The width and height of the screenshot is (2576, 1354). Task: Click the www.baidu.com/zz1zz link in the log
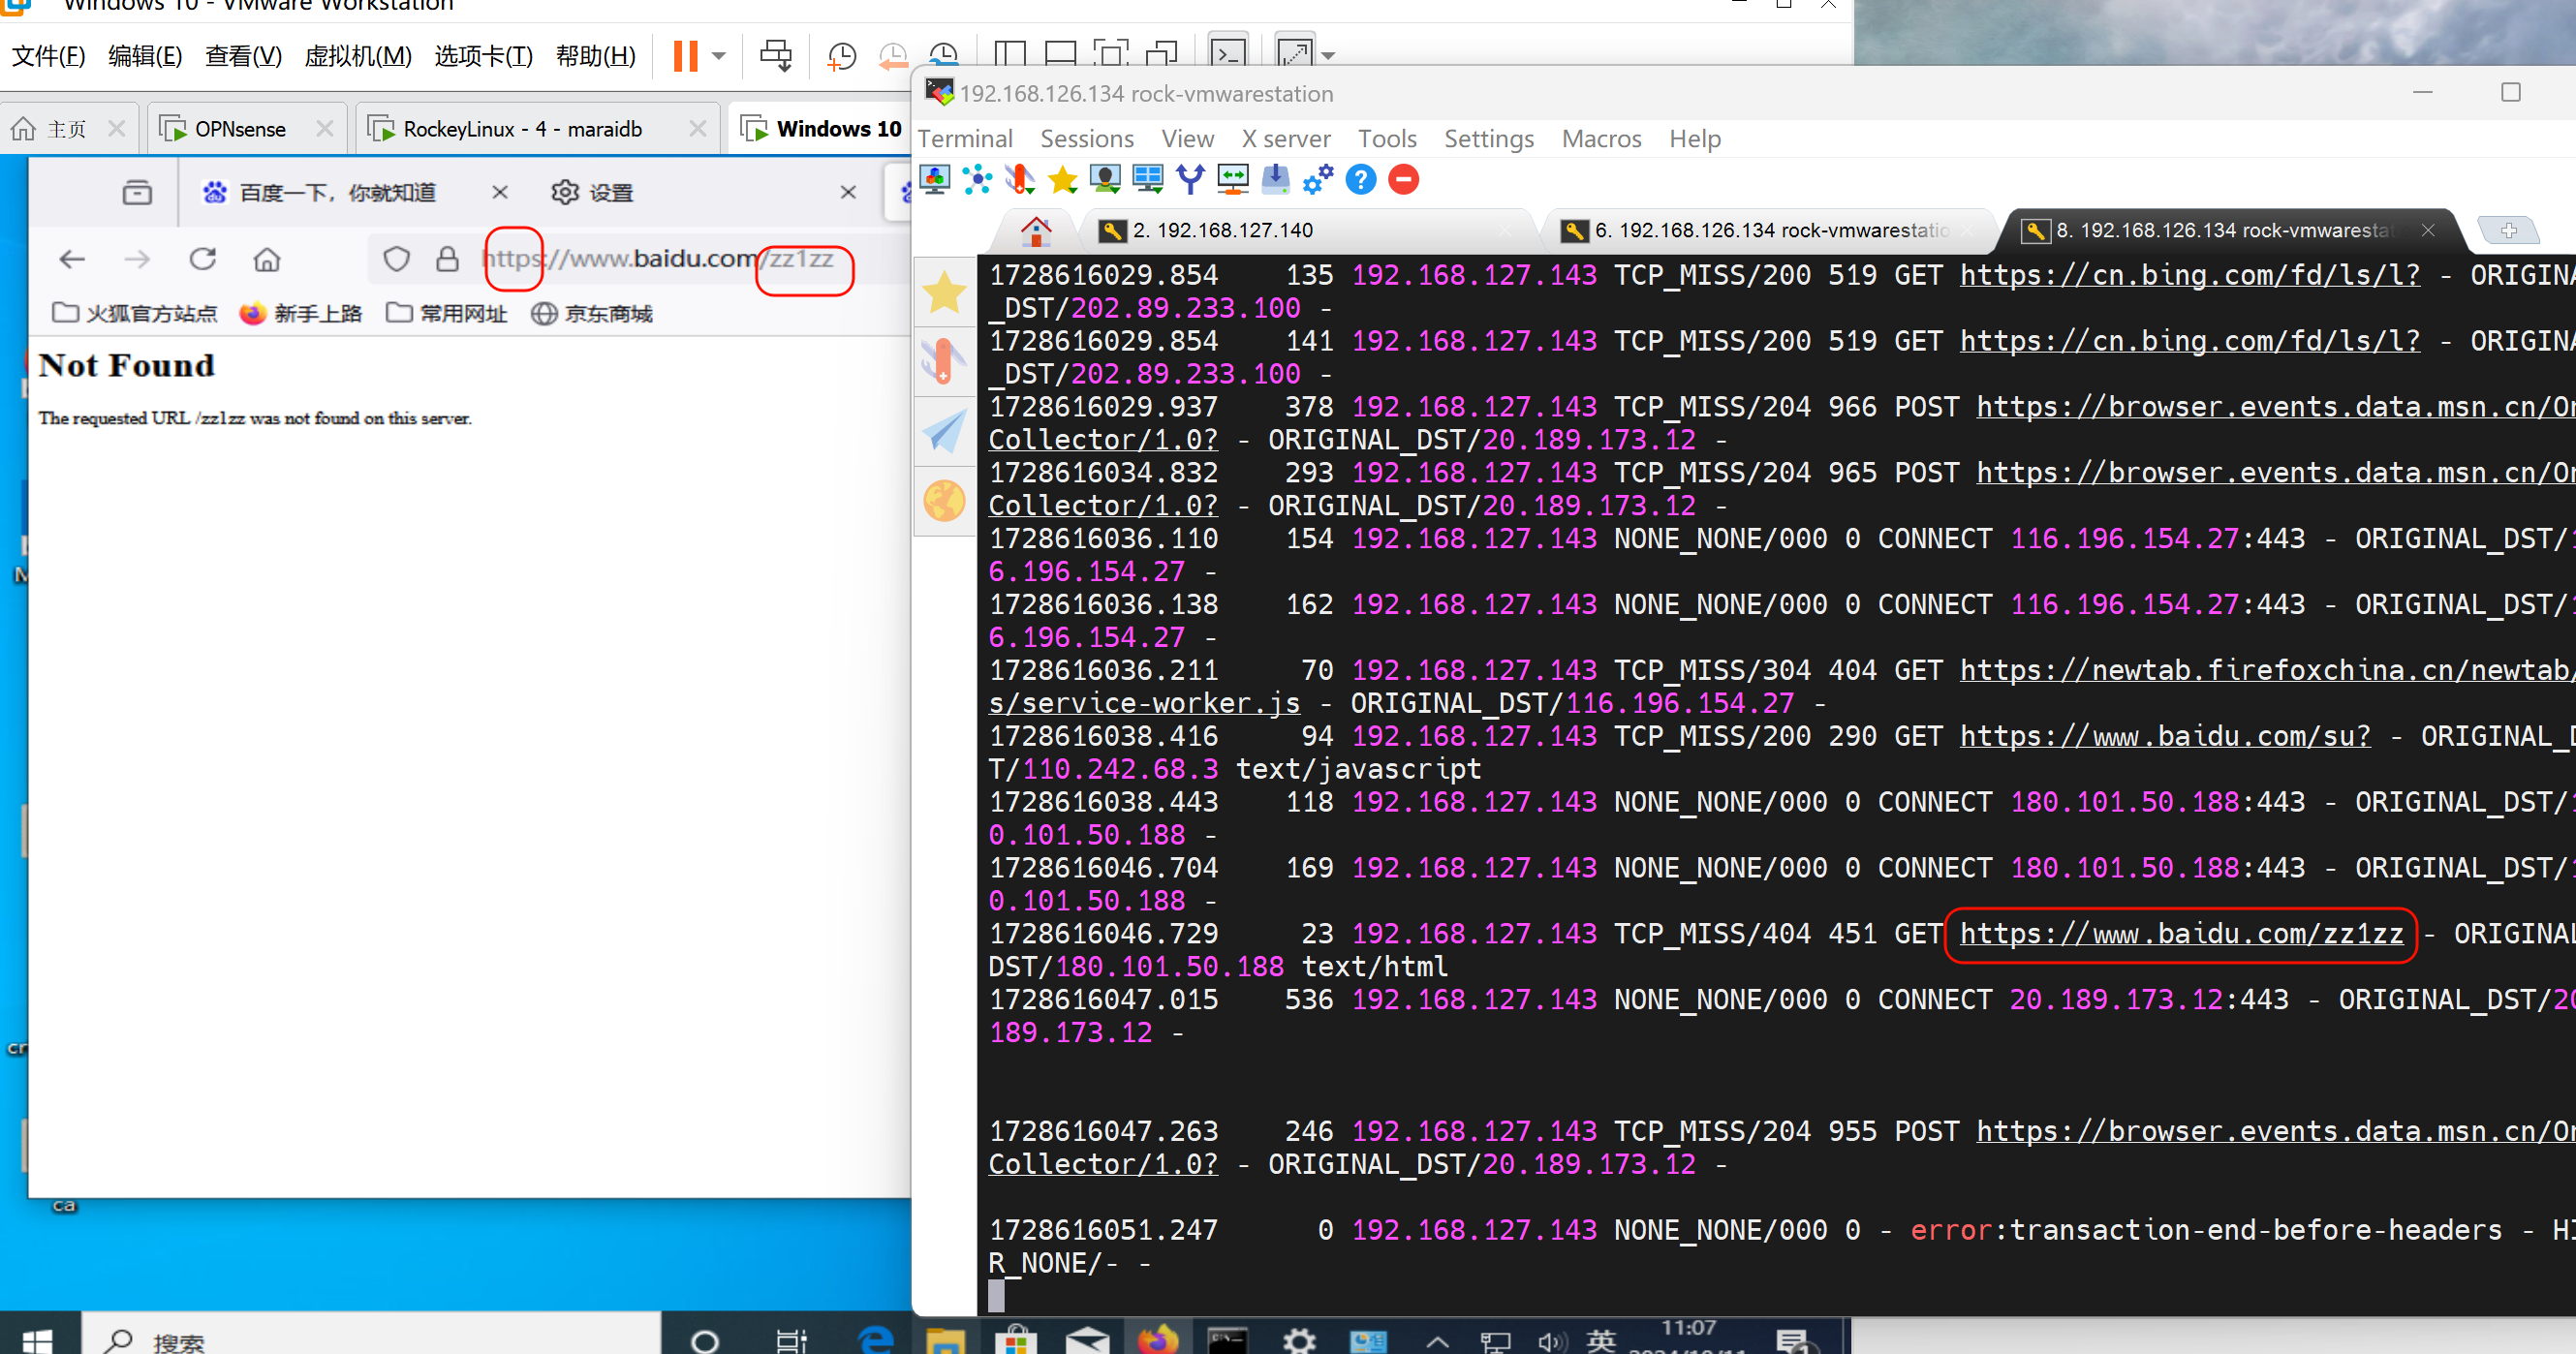point(2180,934)
